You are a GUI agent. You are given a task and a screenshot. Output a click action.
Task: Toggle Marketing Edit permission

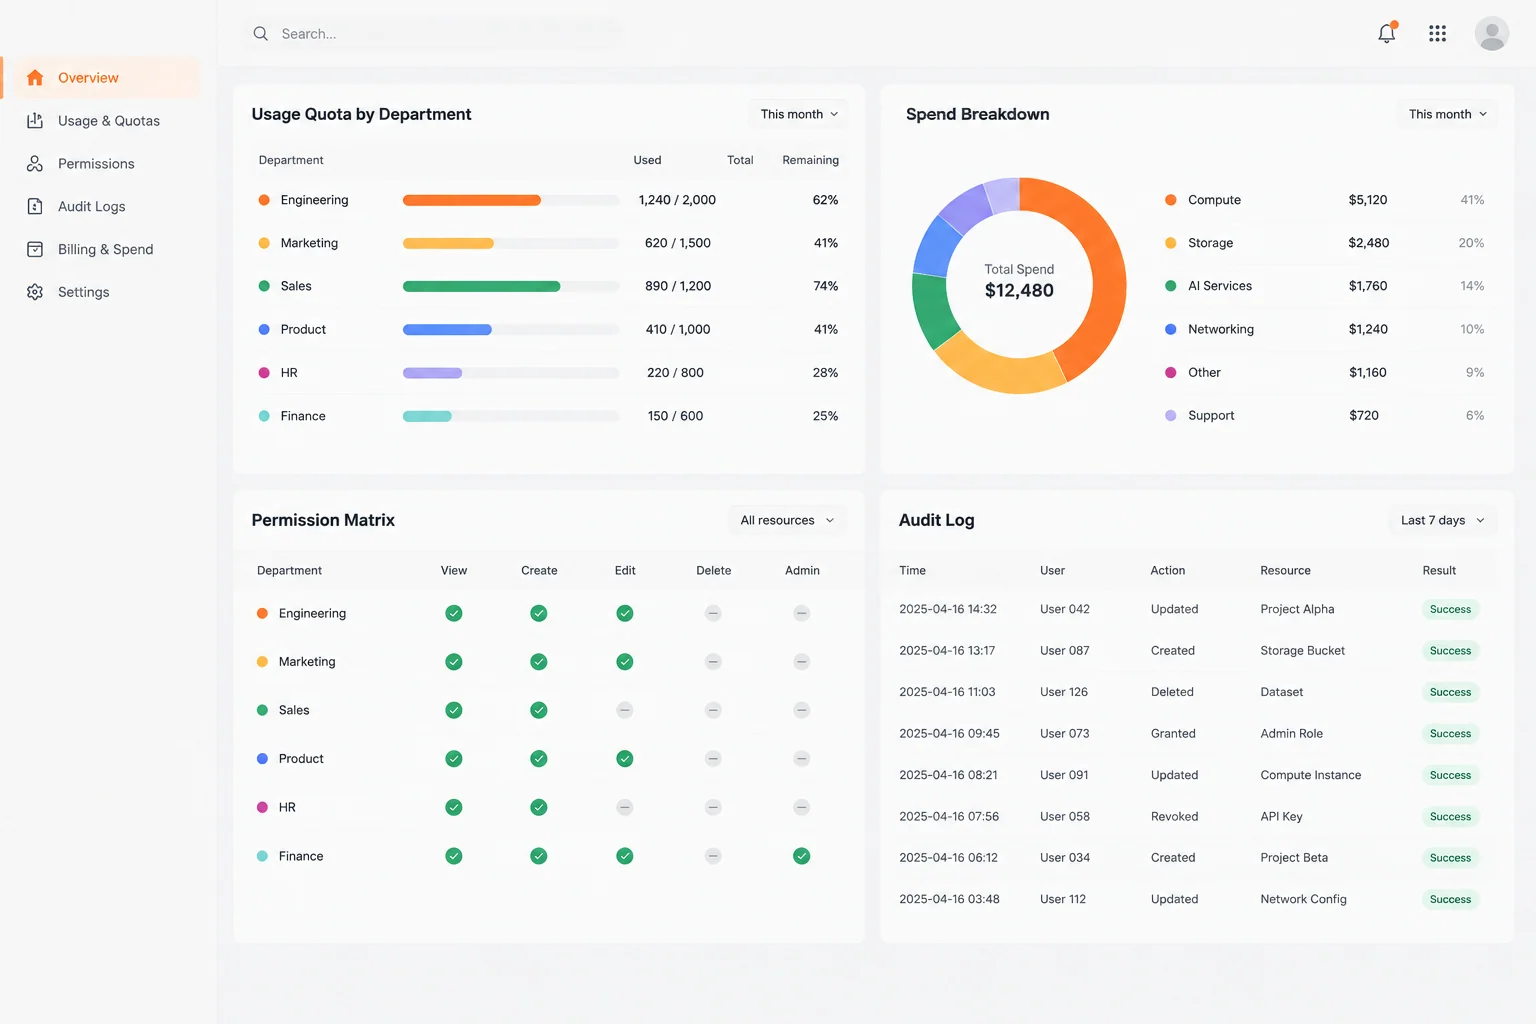point(625,662)
